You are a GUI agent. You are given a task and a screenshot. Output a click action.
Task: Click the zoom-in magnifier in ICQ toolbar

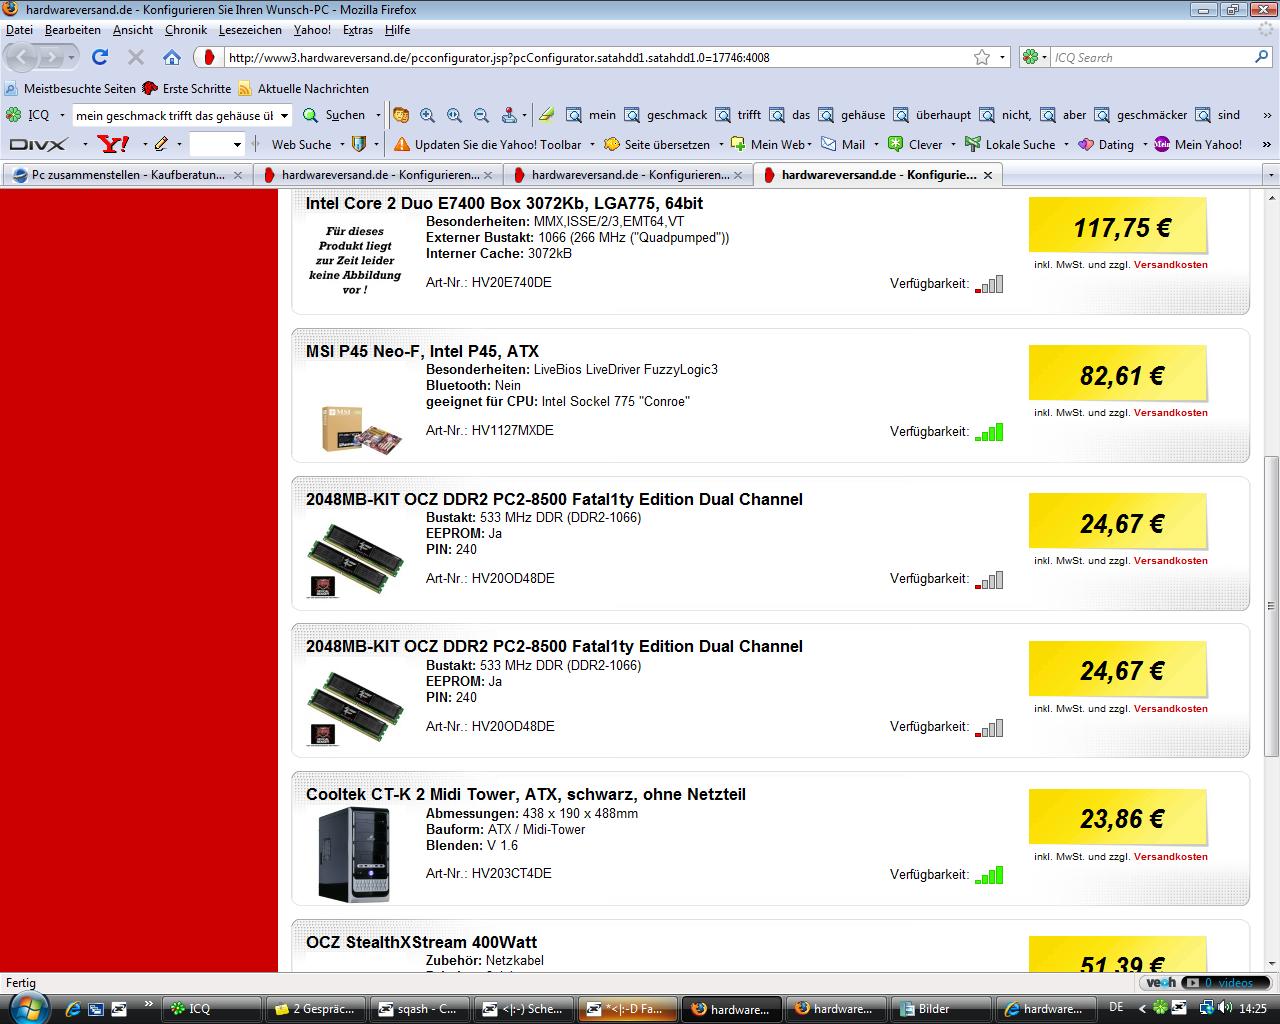pos(428,115)
